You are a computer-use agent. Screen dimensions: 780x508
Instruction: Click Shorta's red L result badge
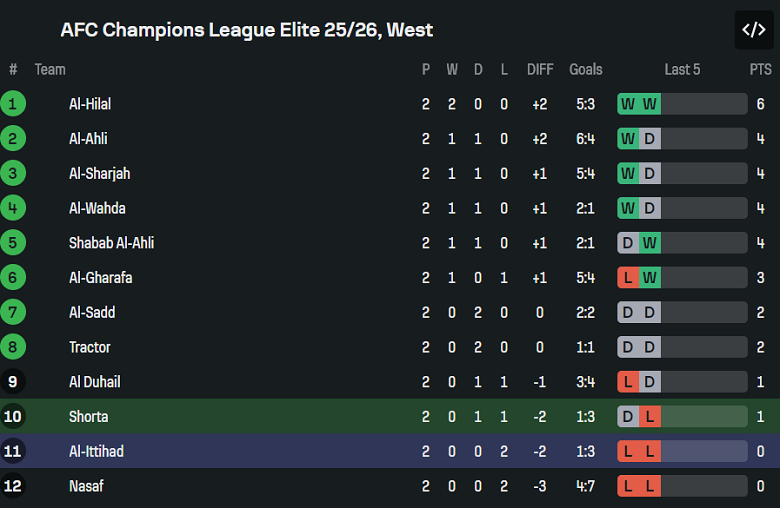point(650,416)
